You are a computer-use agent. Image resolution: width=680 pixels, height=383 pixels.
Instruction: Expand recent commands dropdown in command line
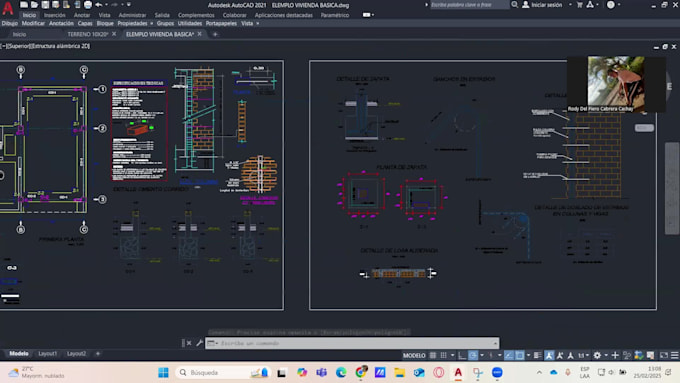coord(212,343)
